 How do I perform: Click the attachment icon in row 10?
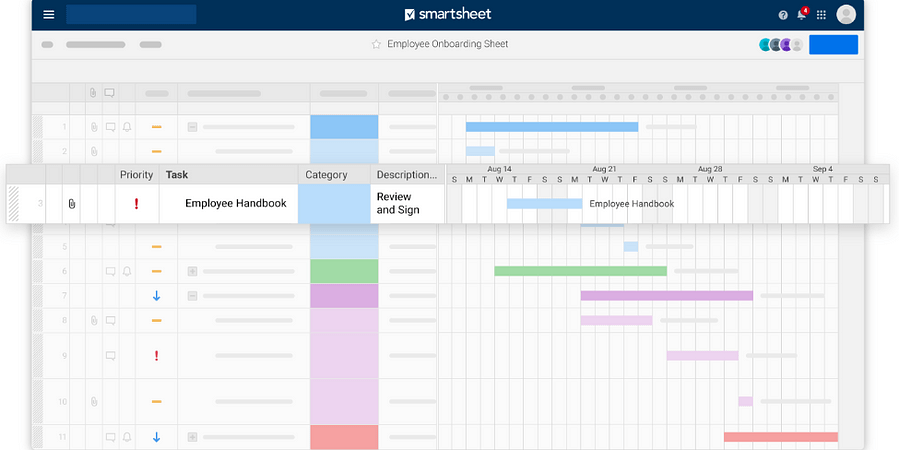94,402
